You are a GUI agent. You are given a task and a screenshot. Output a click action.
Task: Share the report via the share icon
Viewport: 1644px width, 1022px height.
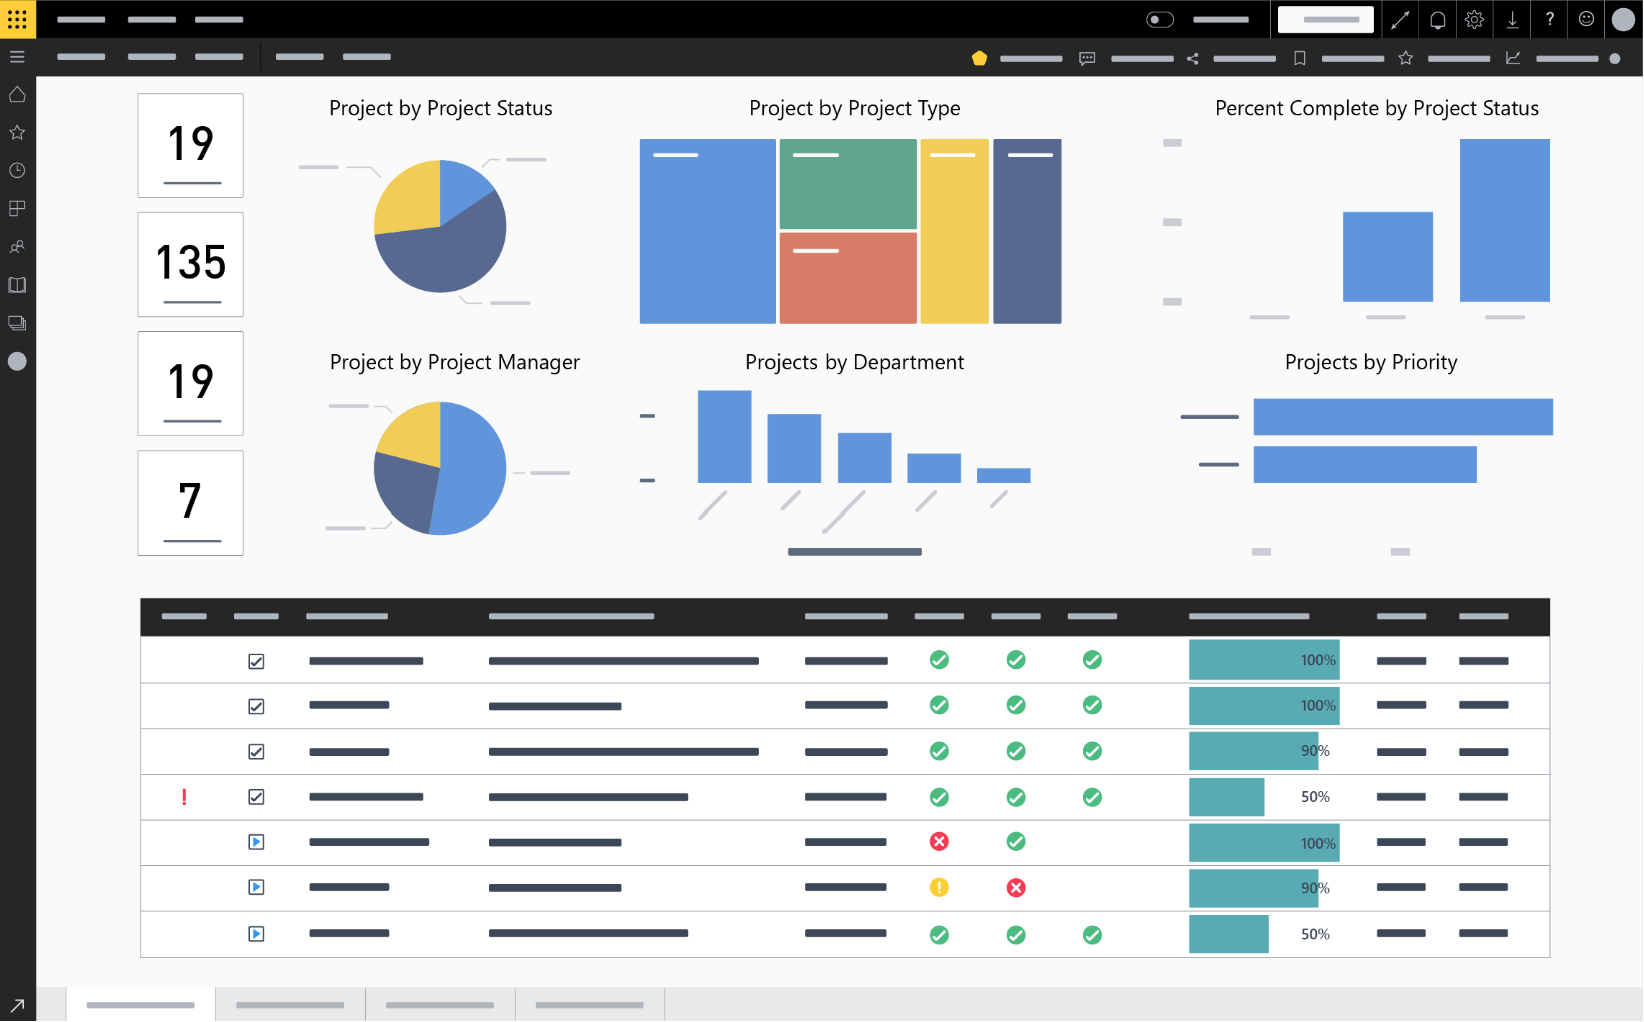coord(1192,58)
